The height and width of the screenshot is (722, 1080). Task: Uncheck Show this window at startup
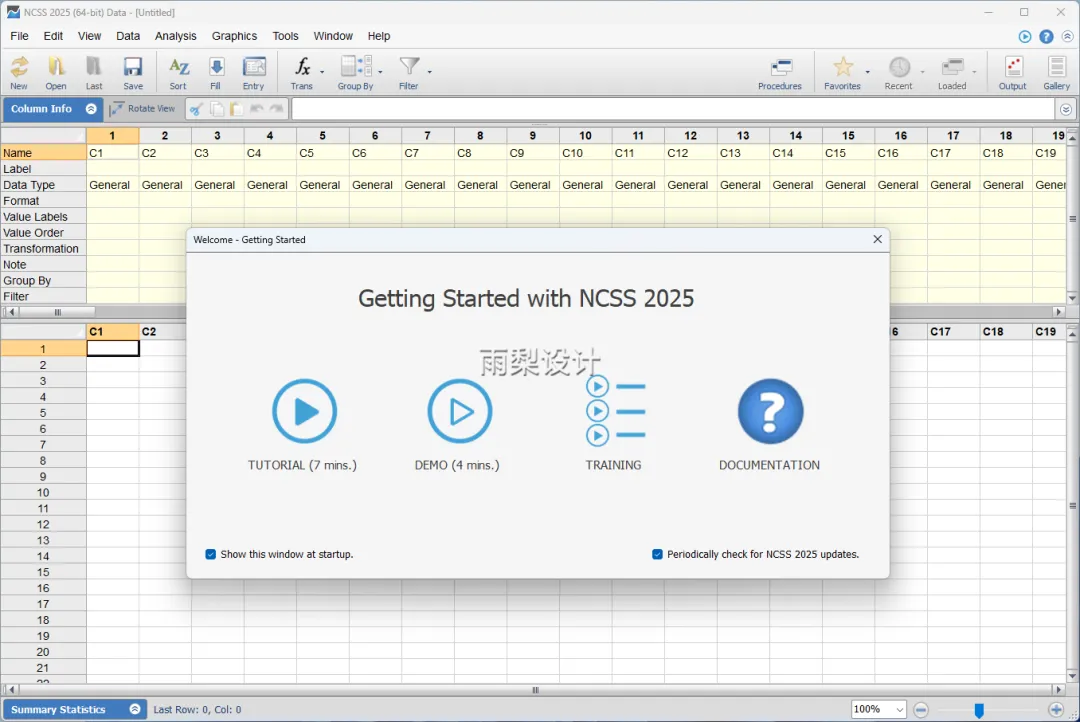211,555
